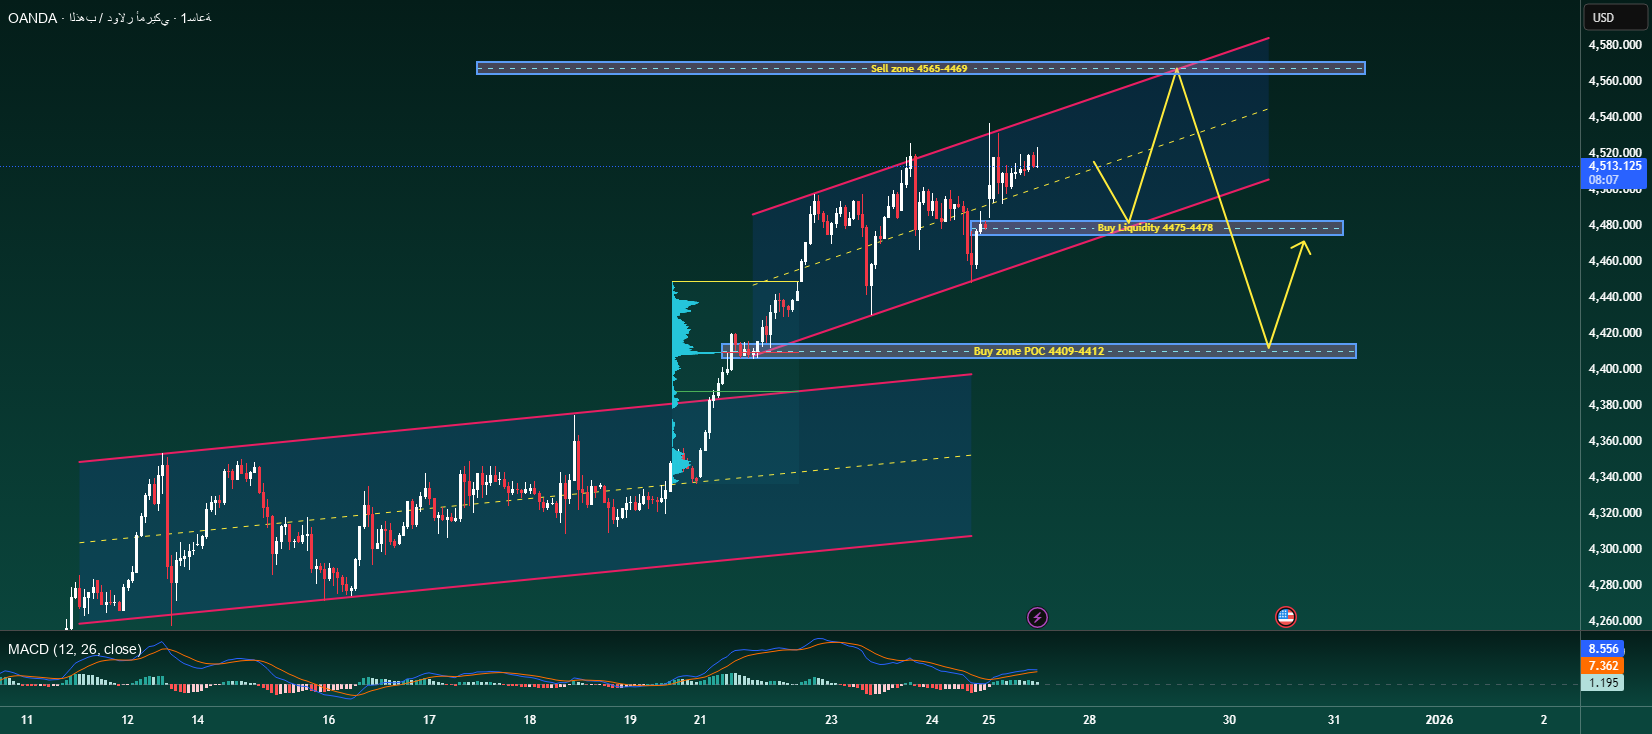
Task: Click the Buy zone POC 4409-4412 box
Action: (1038, 351)
